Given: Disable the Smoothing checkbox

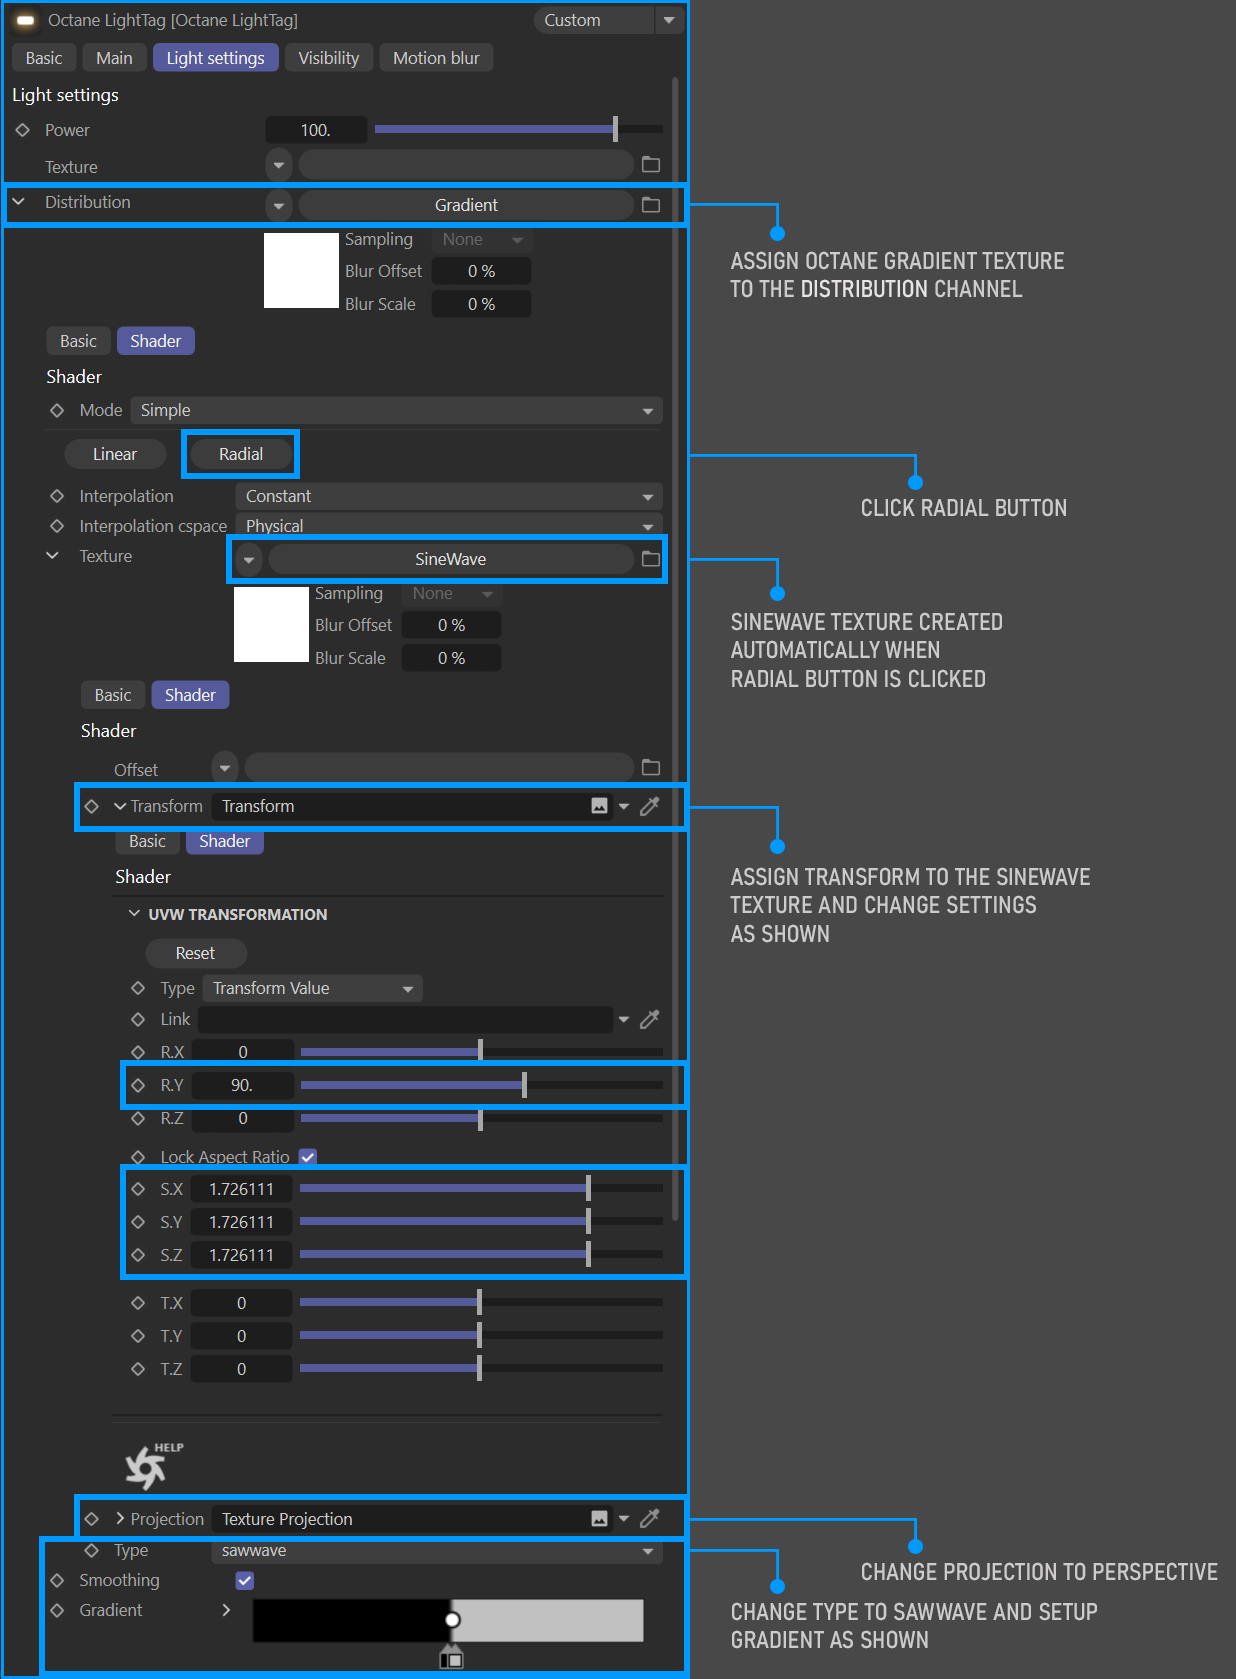Looking at the screenshot, I should pyautogui.click(x=245, y=1580).
